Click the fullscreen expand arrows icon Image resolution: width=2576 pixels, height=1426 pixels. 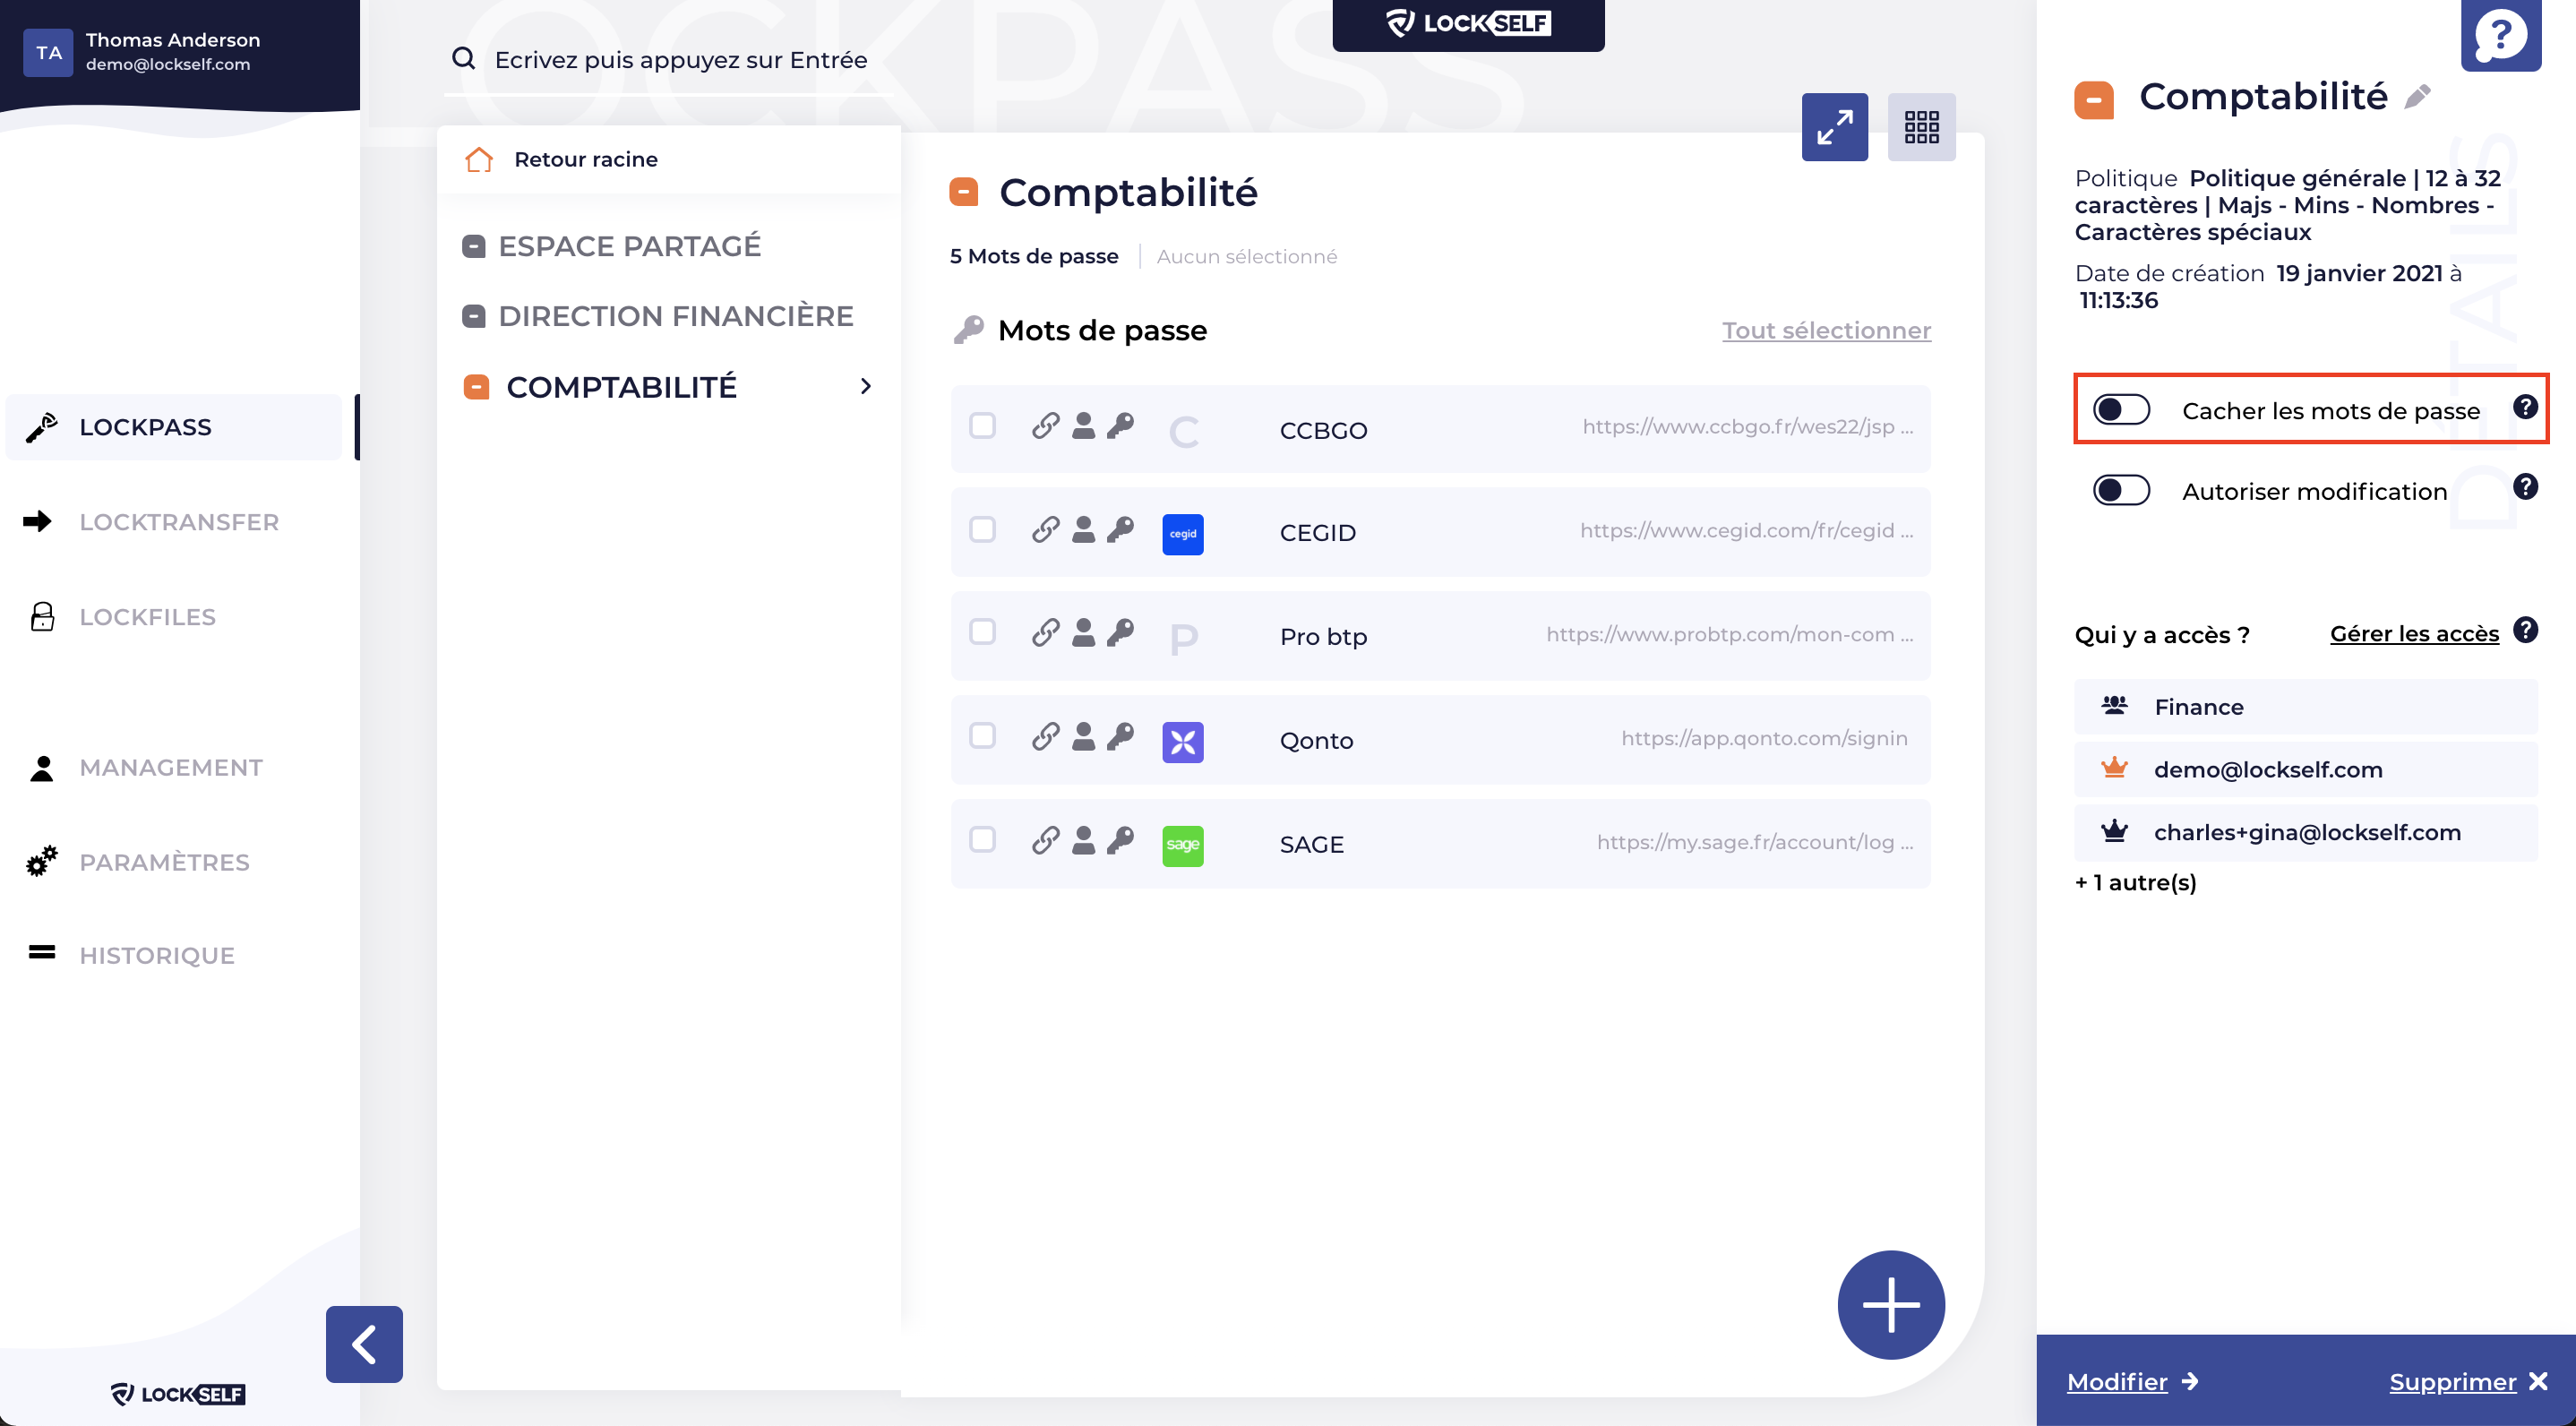tap(1834, 127)
